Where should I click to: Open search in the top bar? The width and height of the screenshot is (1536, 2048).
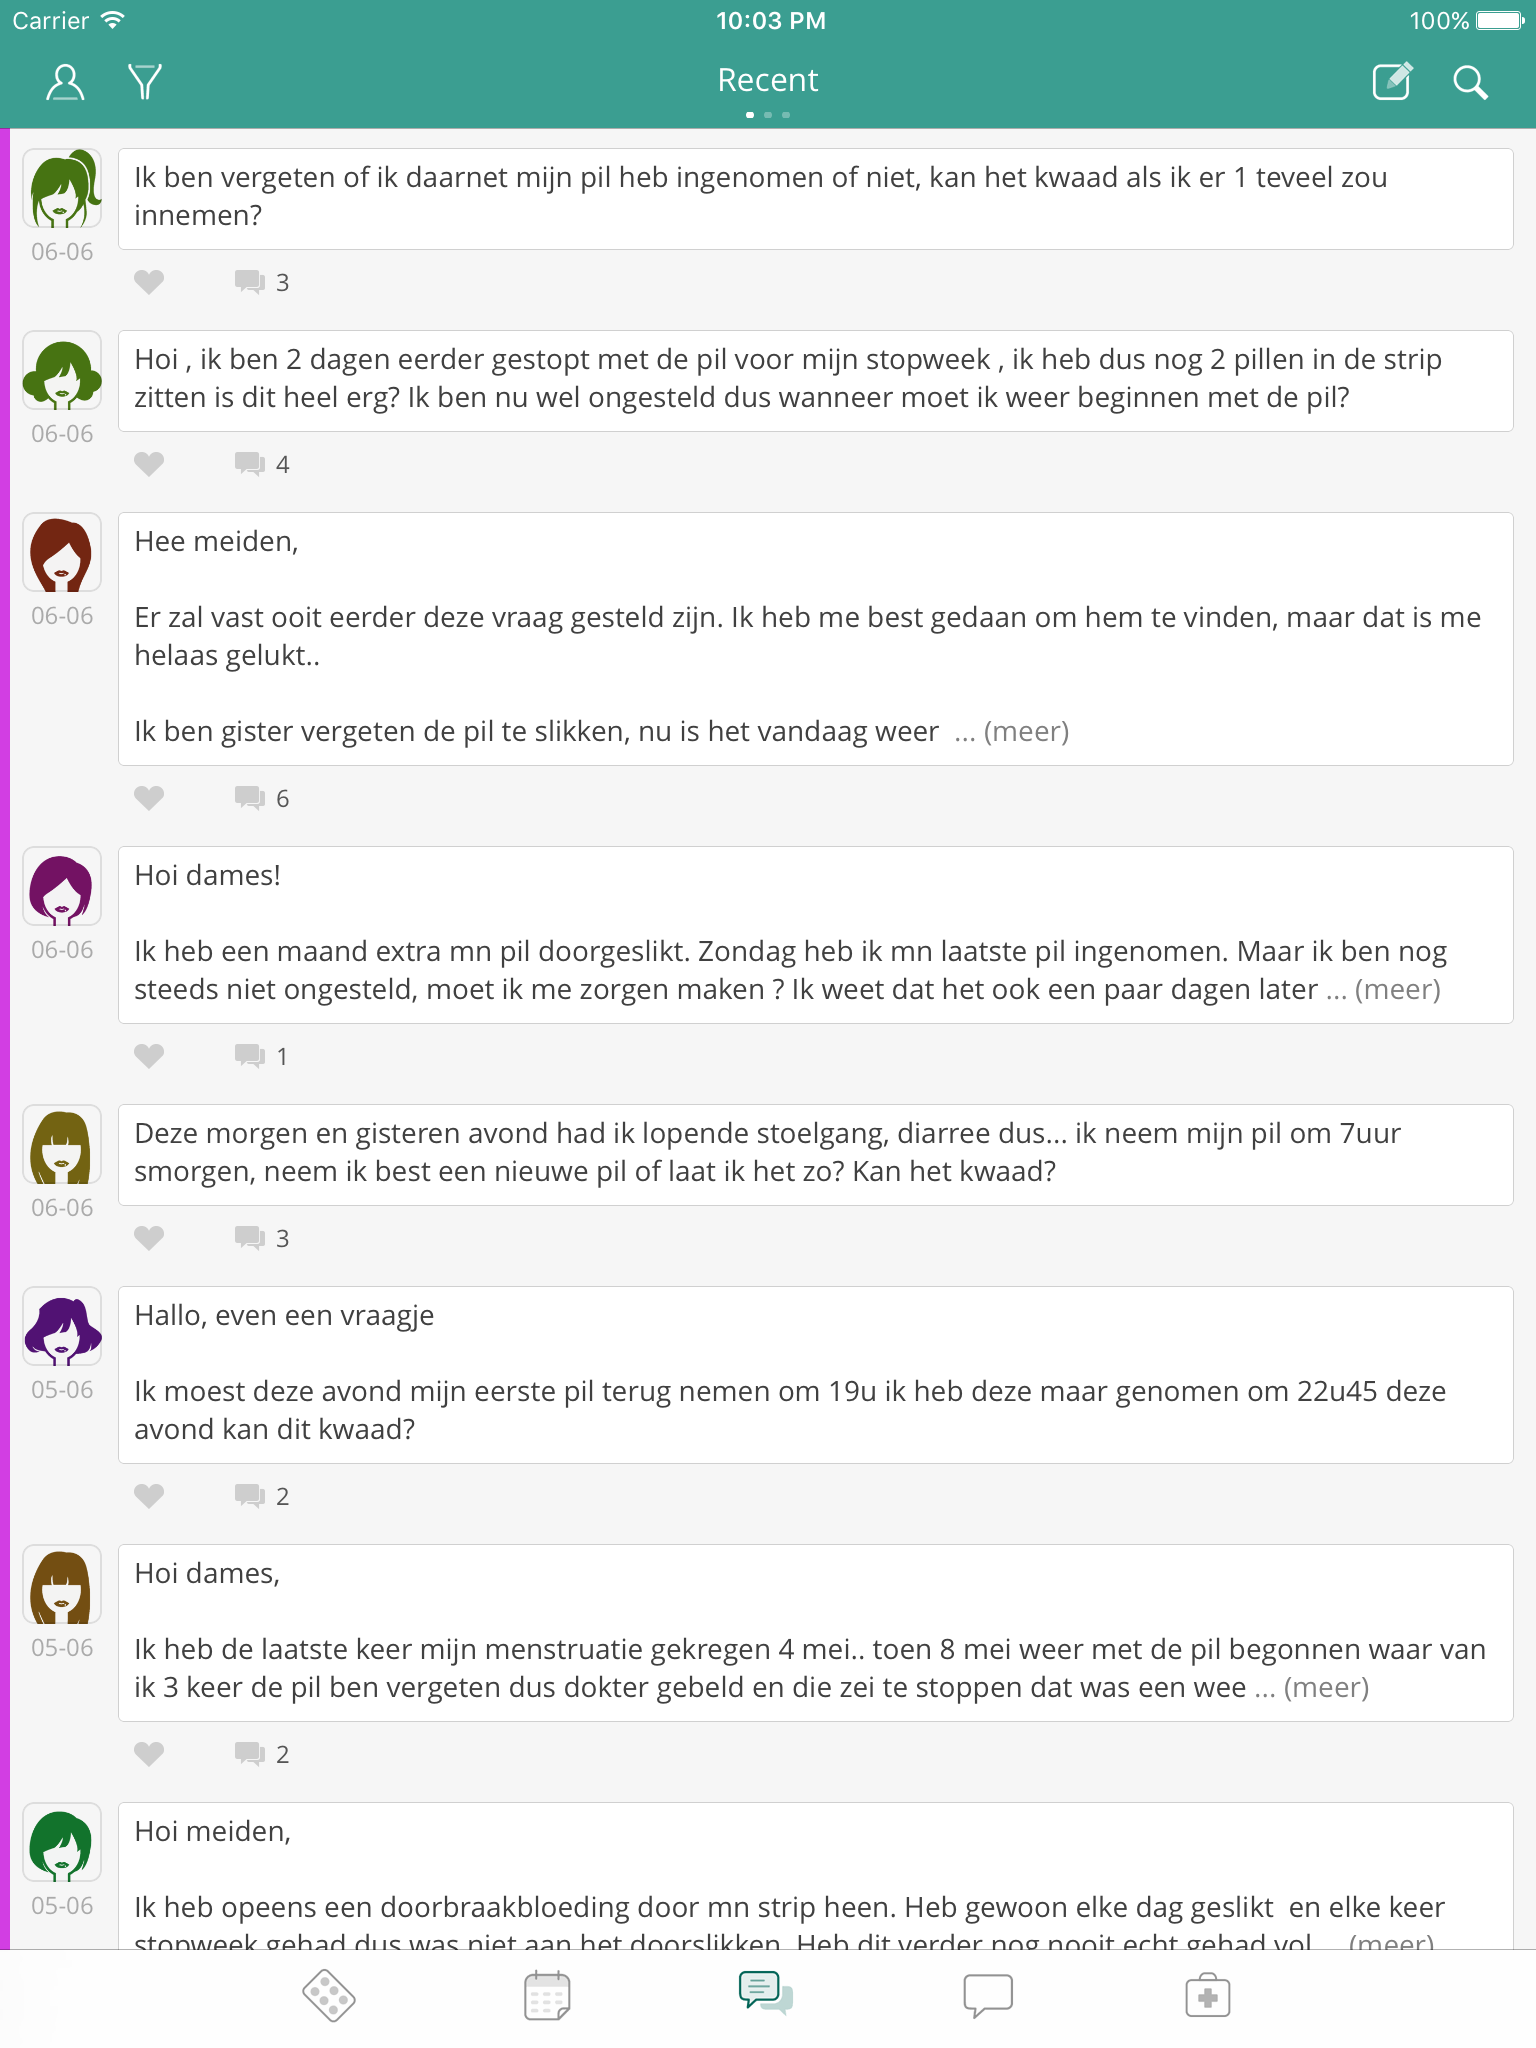click(1470, 82)
